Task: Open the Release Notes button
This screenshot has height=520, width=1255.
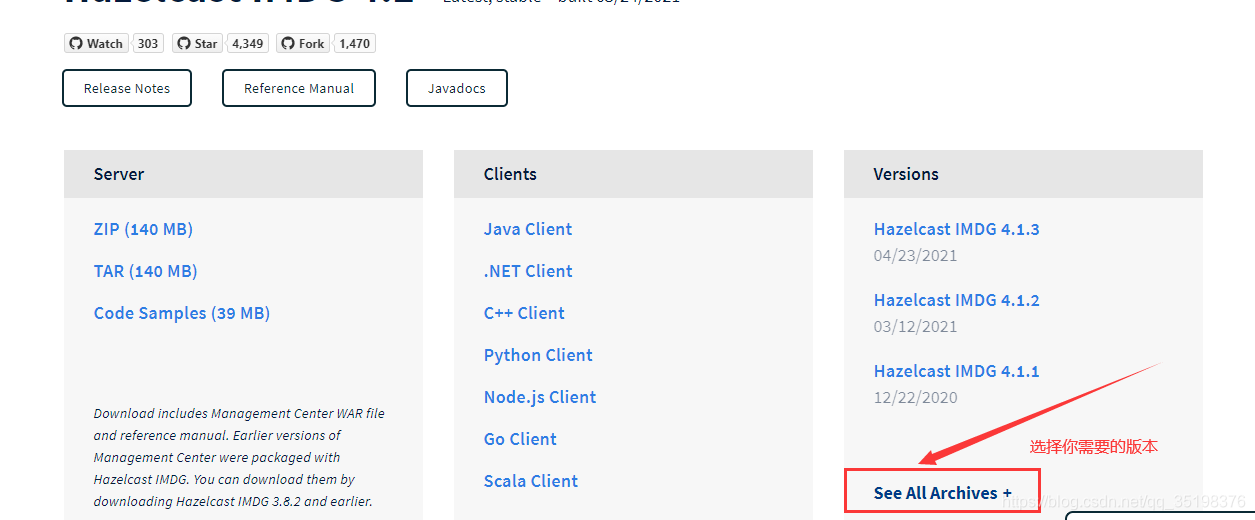Action: coord(127,88)
